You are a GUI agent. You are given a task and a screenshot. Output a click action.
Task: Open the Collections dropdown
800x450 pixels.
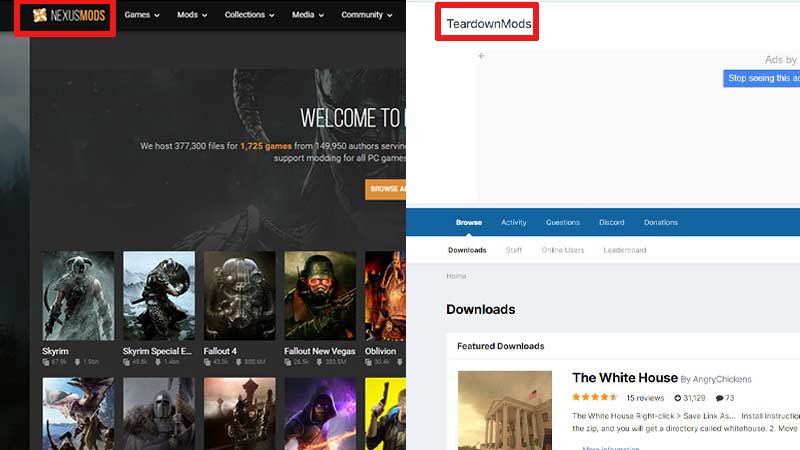[x=249, y=15]
